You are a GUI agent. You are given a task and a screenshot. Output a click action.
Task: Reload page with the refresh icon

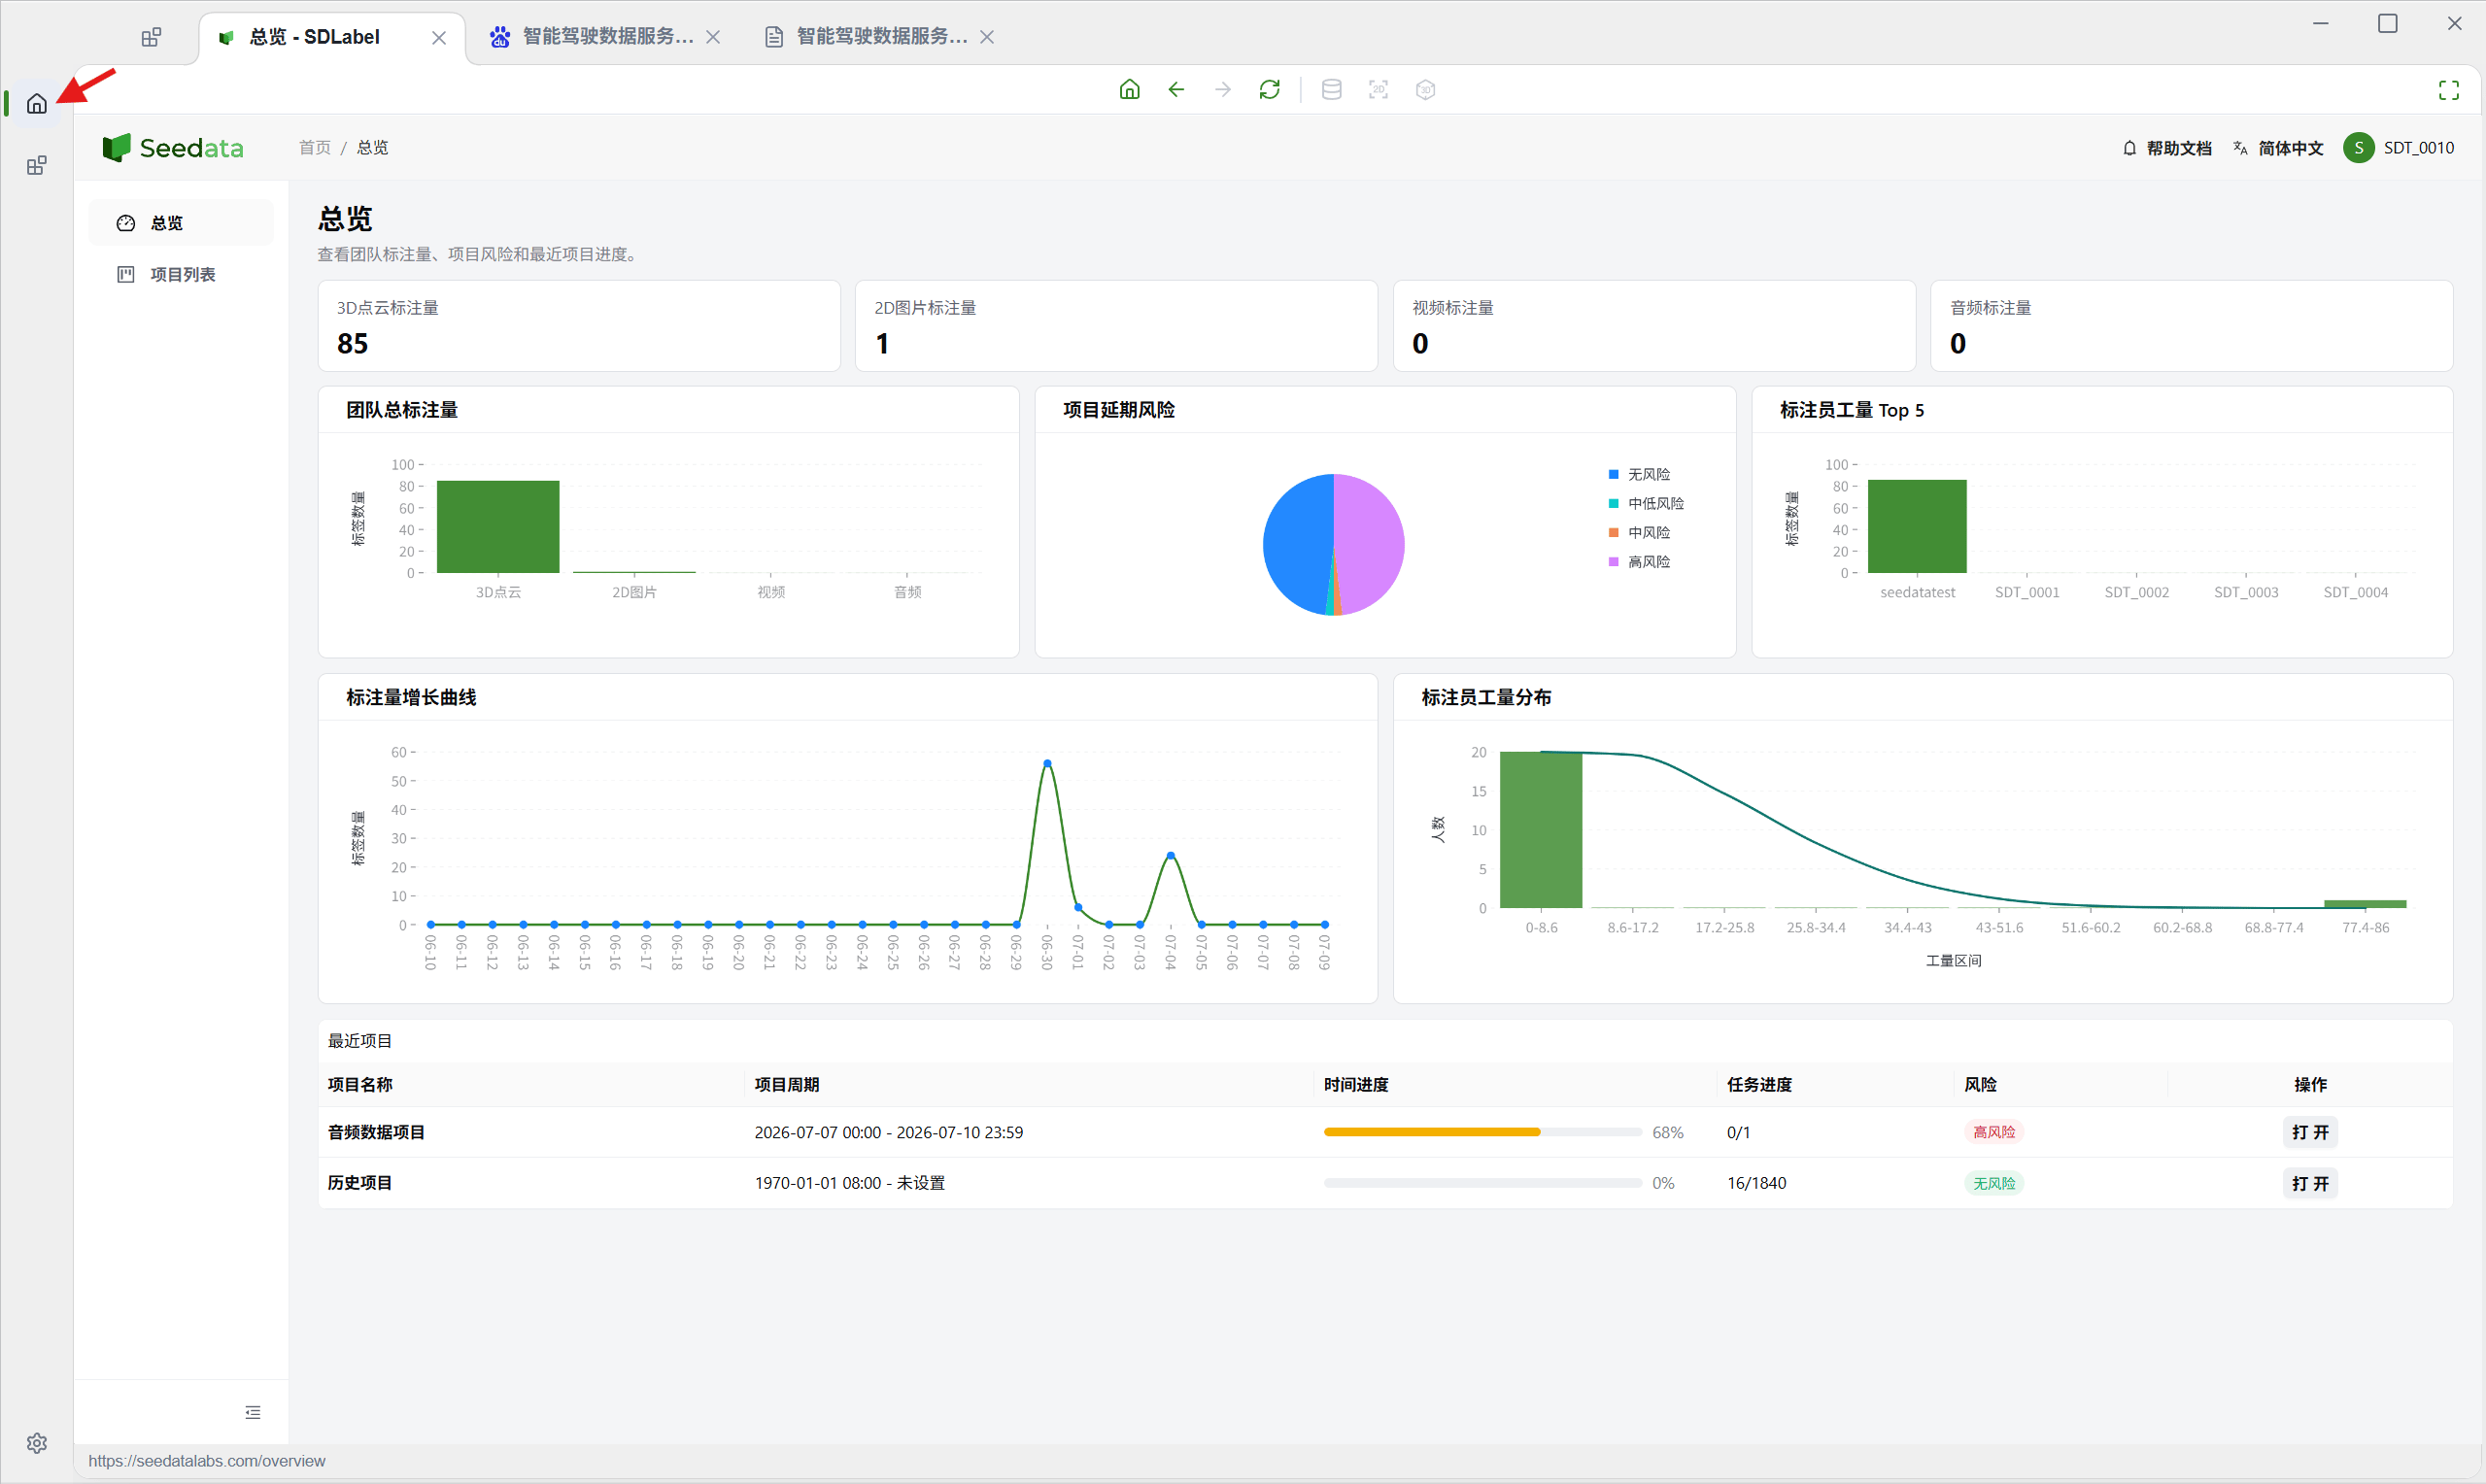click(x=1269, y=90)
